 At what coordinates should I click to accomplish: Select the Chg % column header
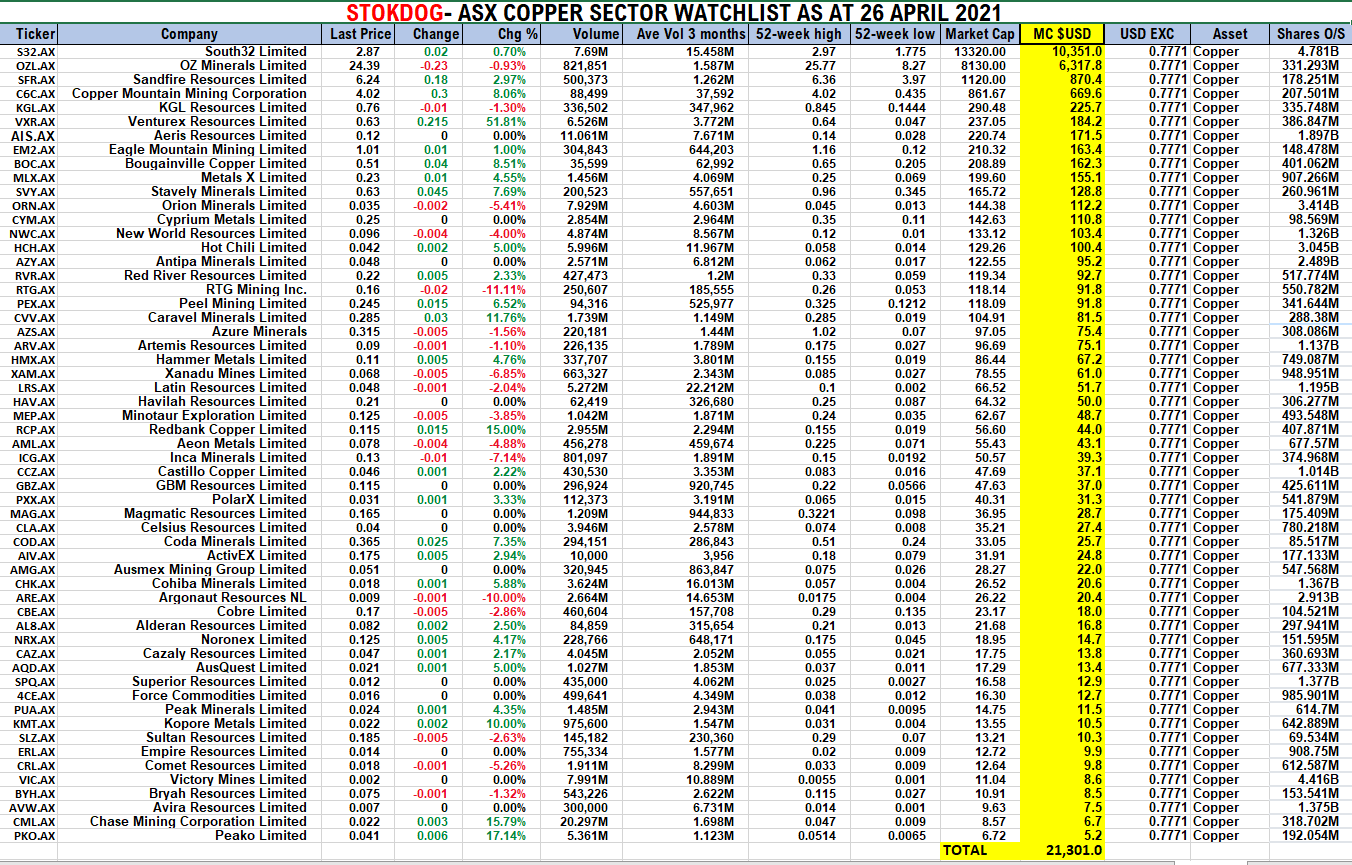tap(516, 34)
